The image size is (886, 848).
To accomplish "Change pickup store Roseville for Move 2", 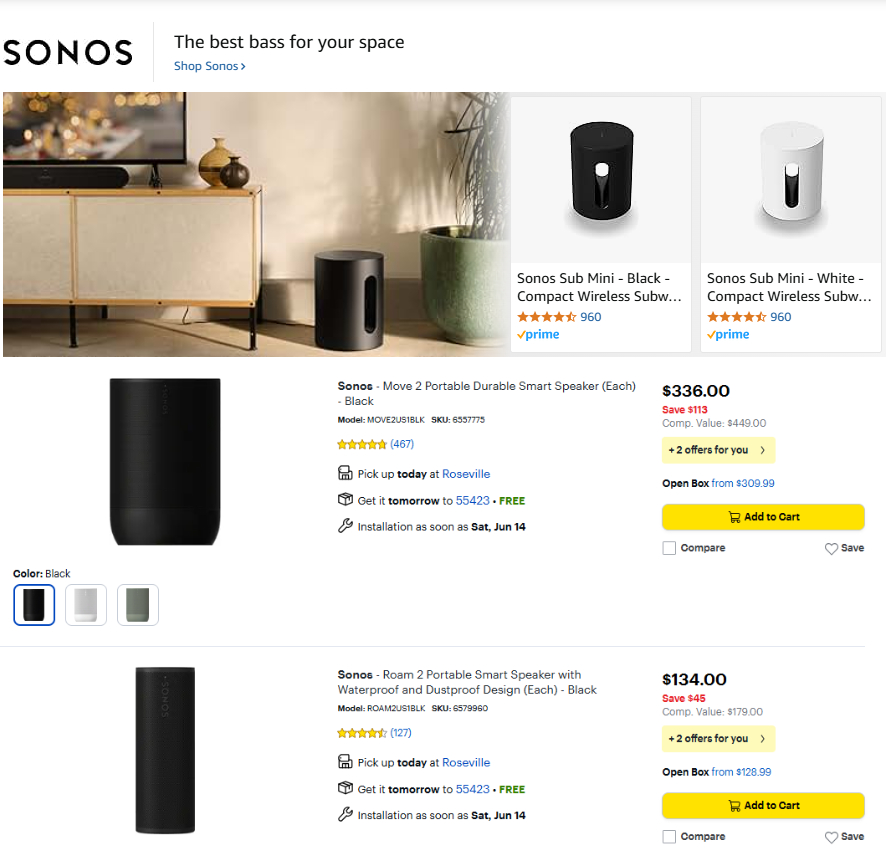I will point(466,474).
